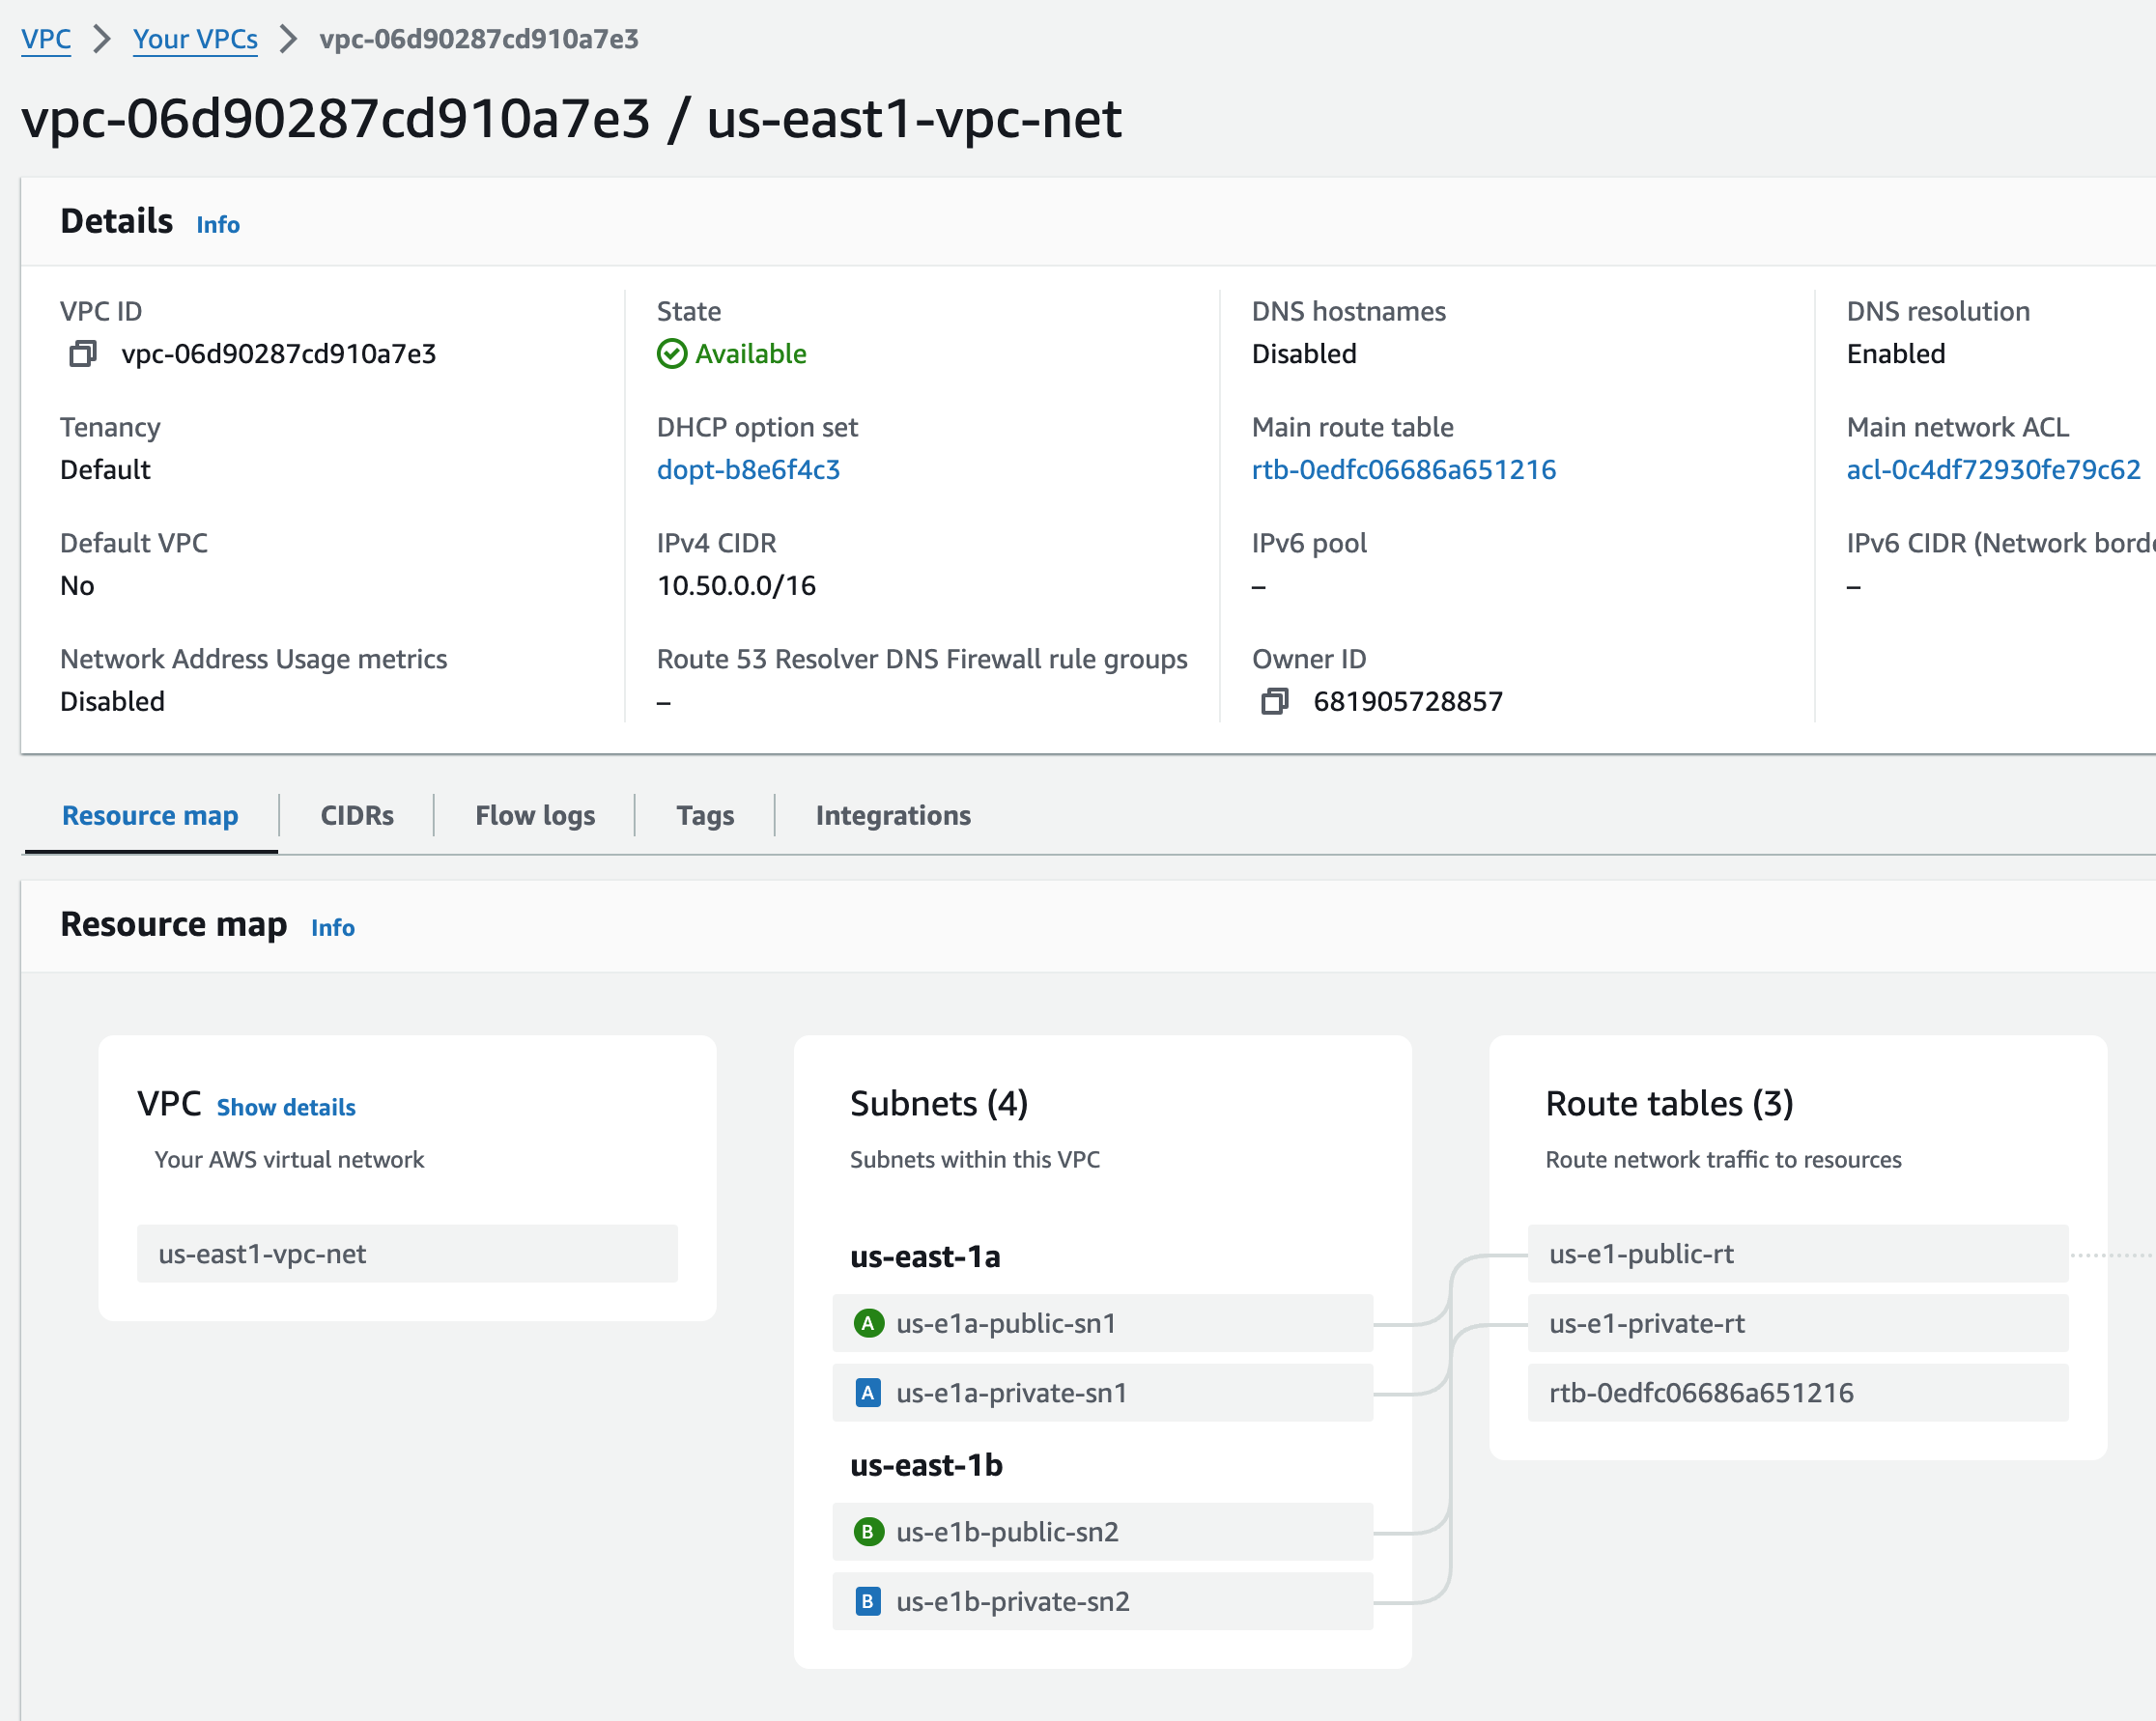Viewport: 2156px width, 1721px height.
Task: Click the DNS hostnames Disabled value
Action: tap(1304, 354)
